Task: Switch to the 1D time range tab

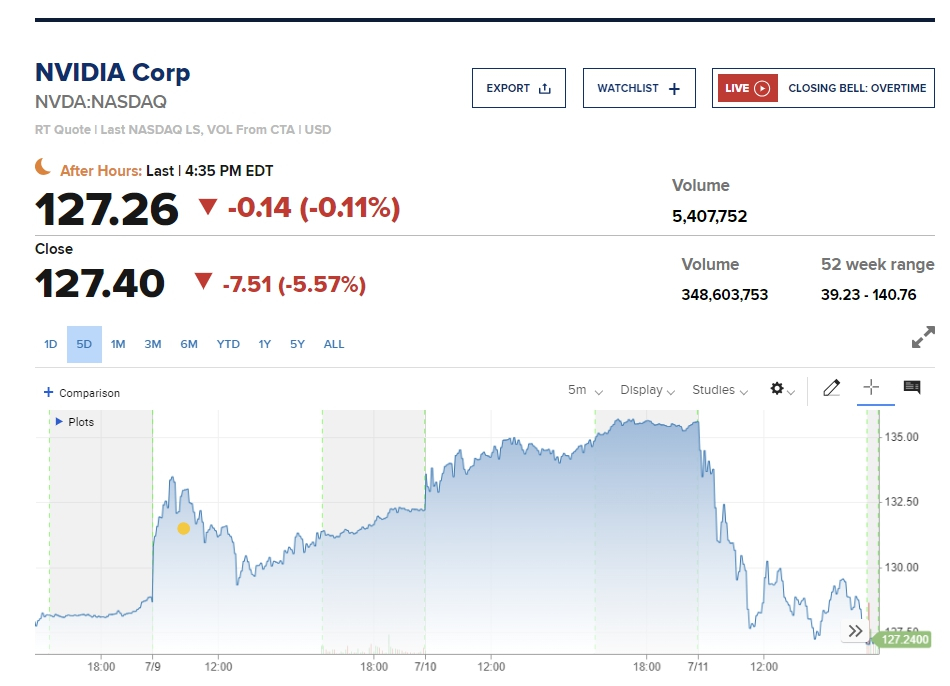Action: (51, 344)
